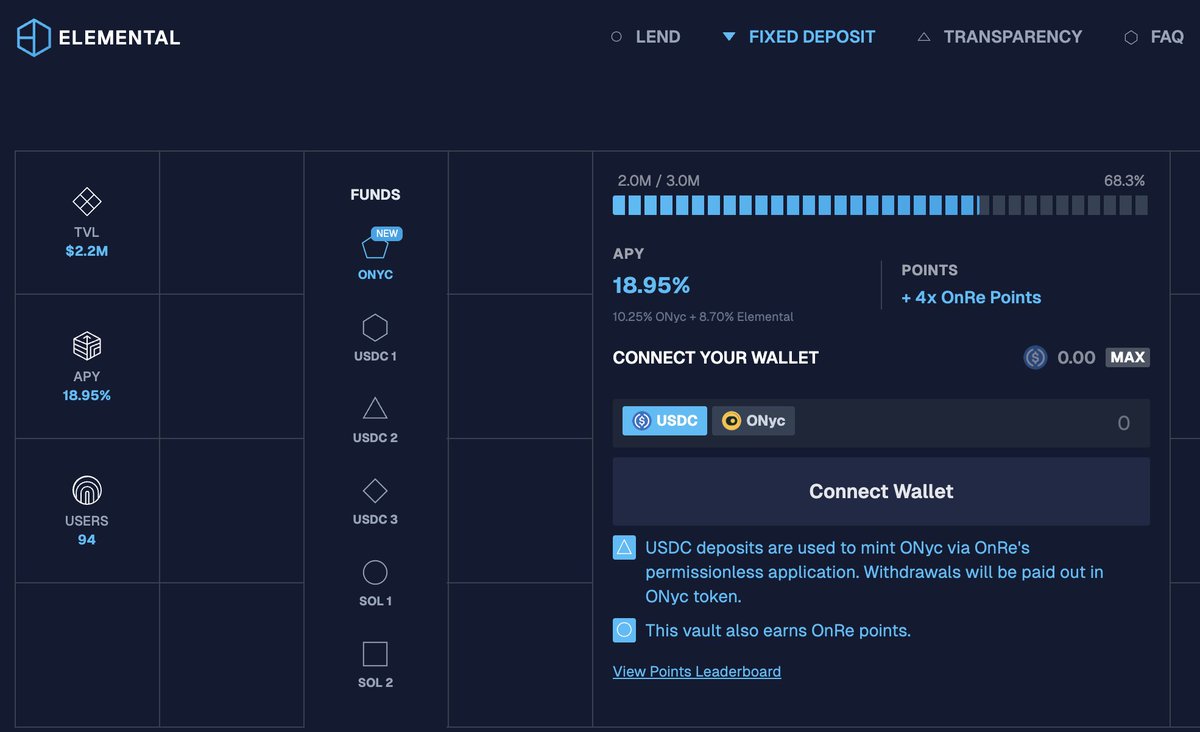Click the 'This vault also earns OnRe points.' text

(778, 630)
